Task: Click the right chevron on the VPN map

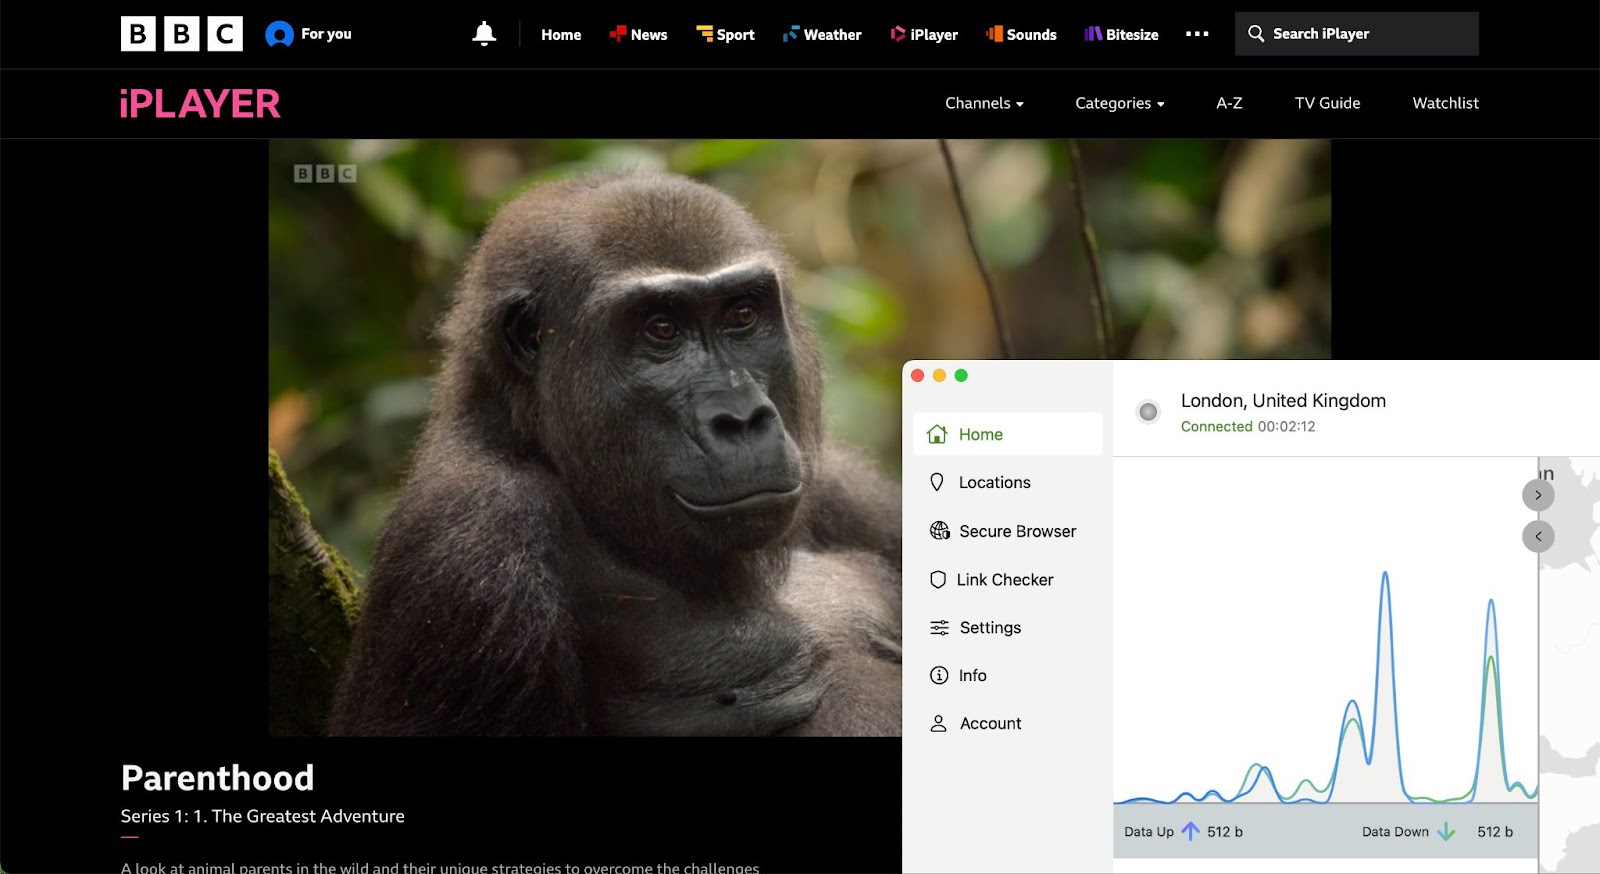Action: click(1538, 495)
